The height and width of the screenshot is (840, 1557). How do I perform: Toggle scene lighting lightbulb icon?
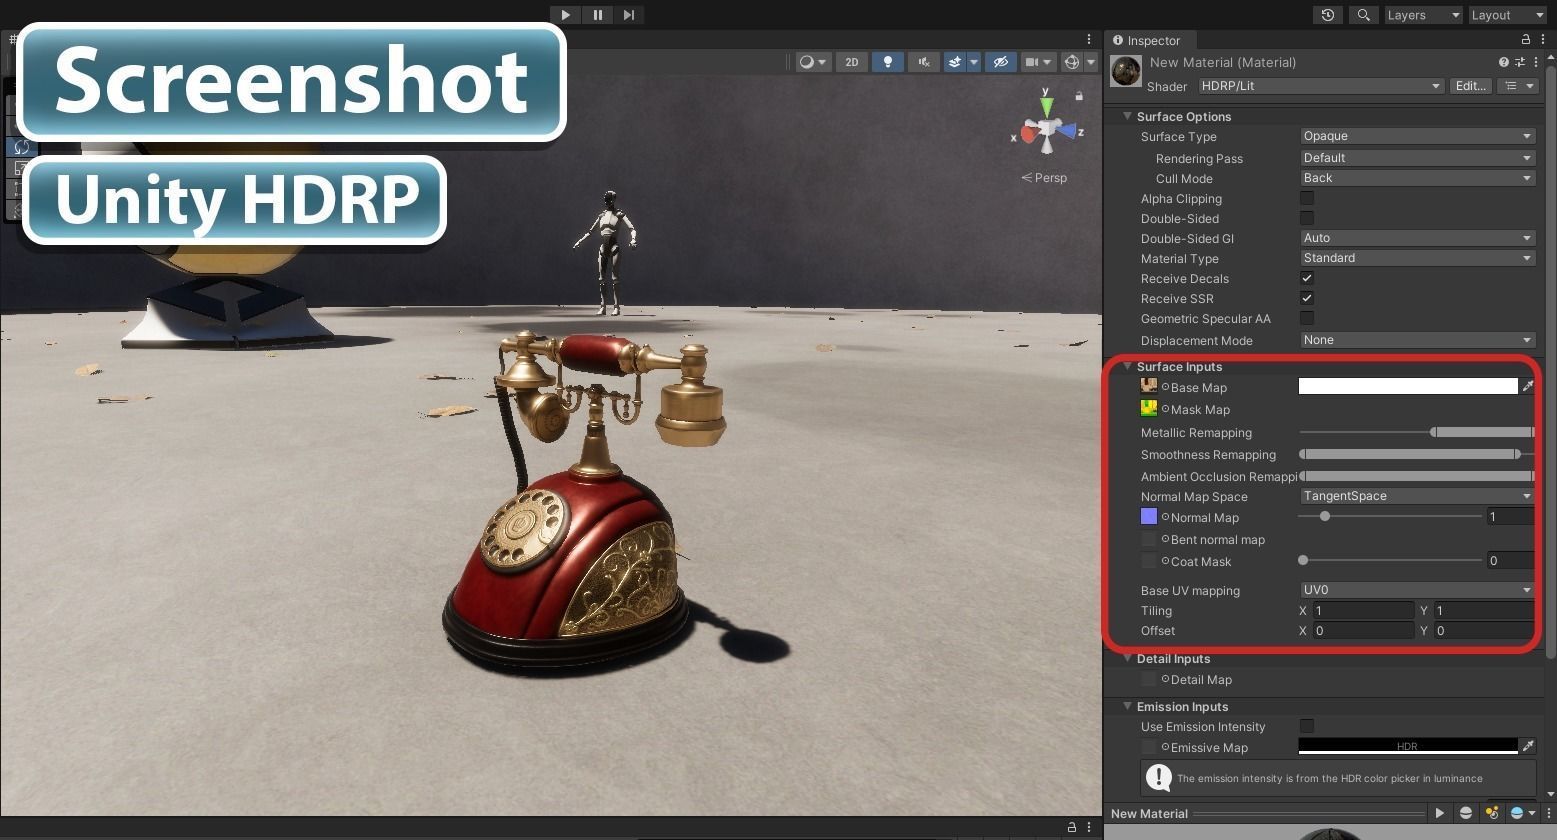(887, 62)
